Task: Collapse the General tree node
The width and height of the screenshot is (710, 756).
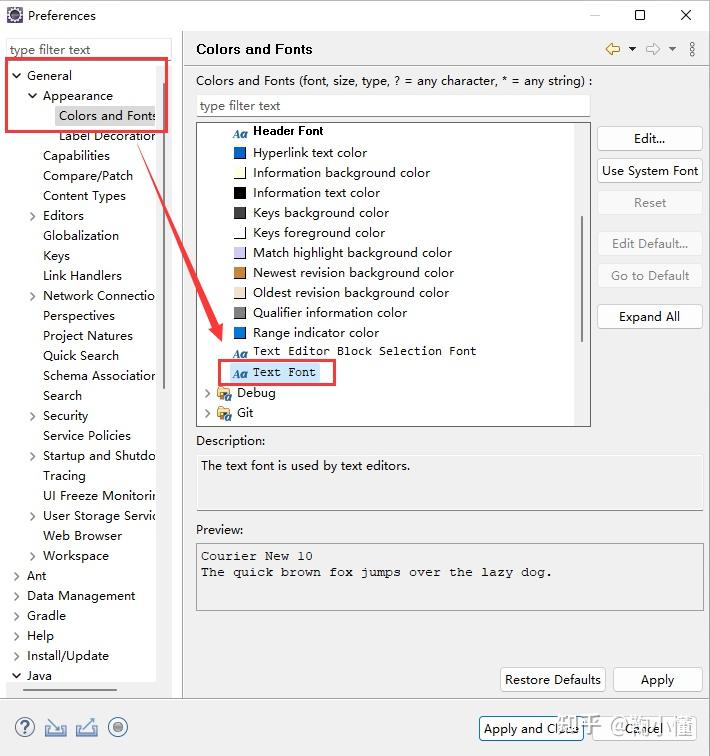Action: (17, 76)
